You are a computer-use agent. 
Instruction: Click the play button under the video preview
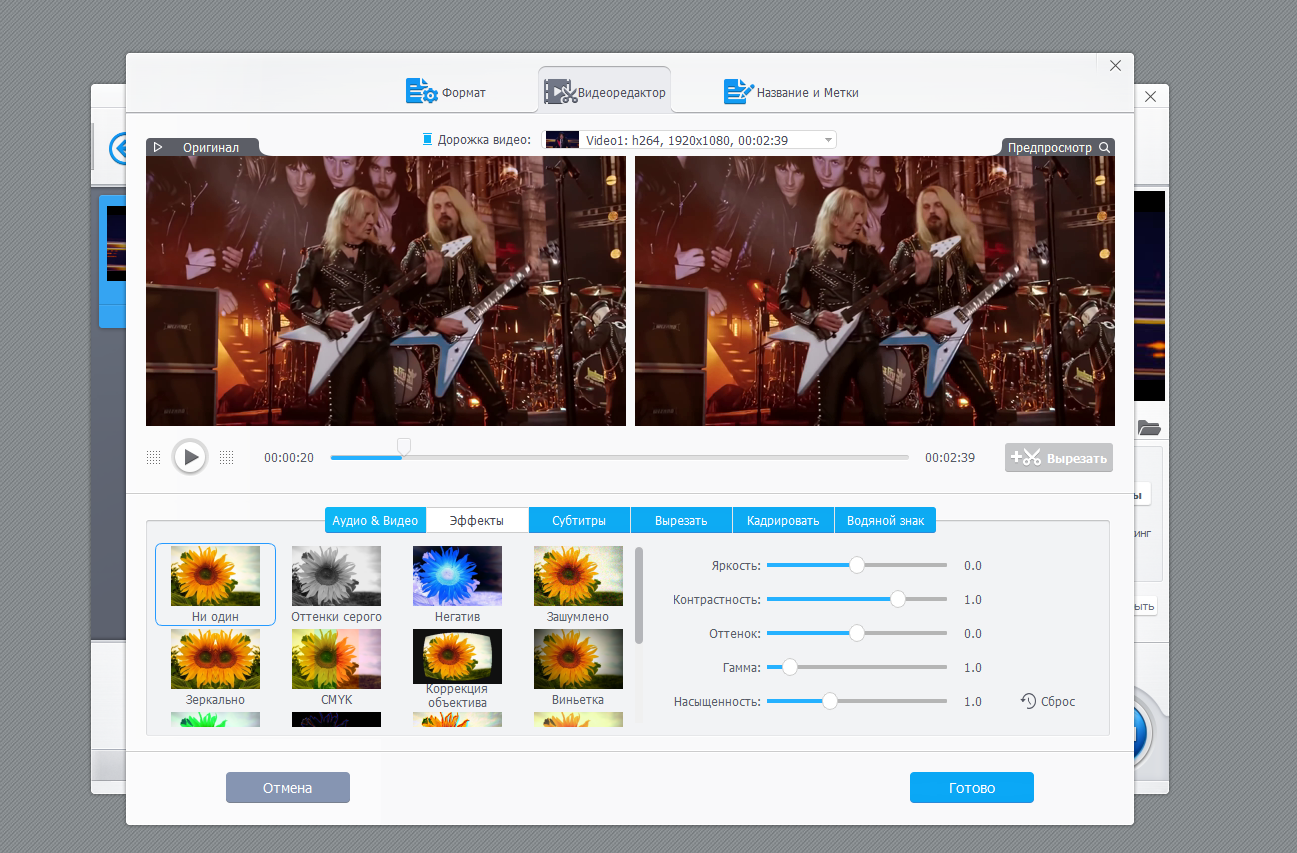[189, 457]
